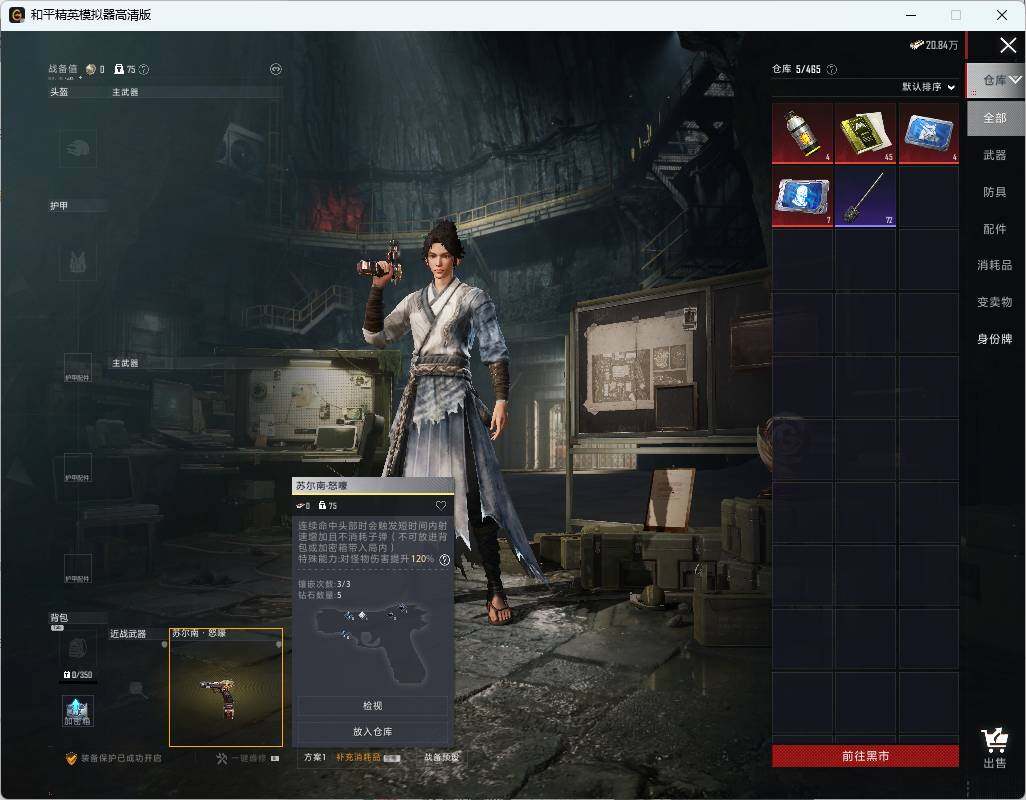Click the 装备保护已成功开启 shield icon
This screenshot has width=1026, height=800.
(71, 758)
